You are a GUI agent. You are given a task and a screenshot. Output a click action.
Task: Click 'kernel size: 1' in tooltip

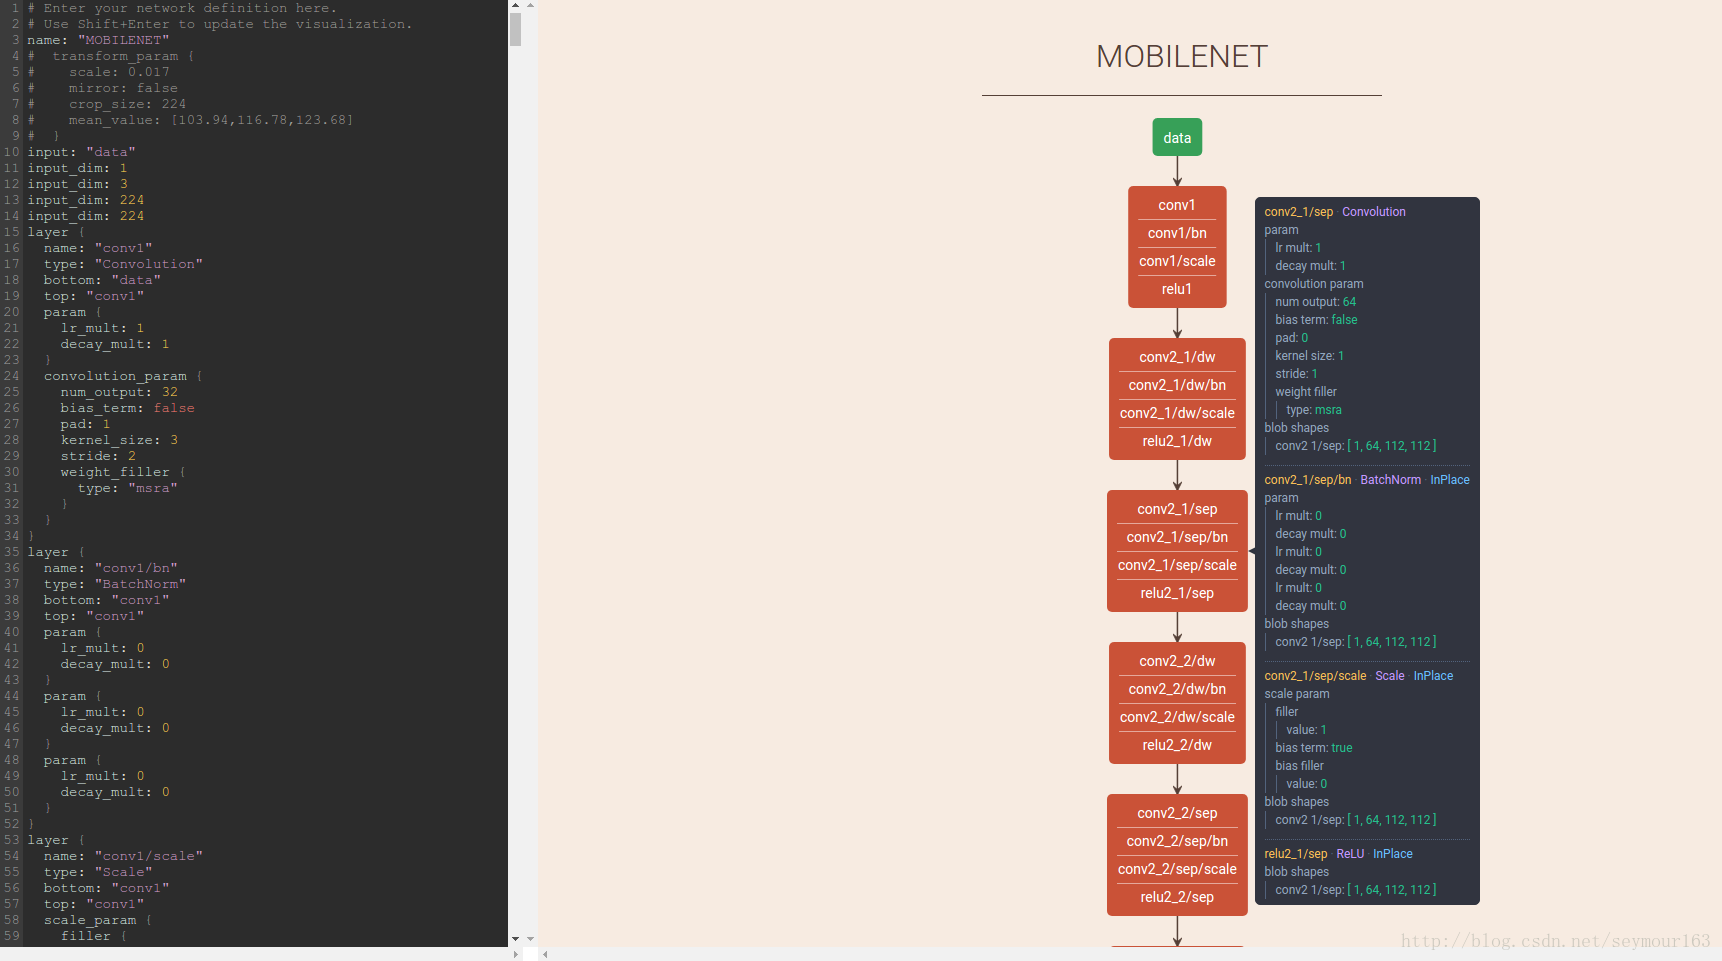(x=1309, y=356)
